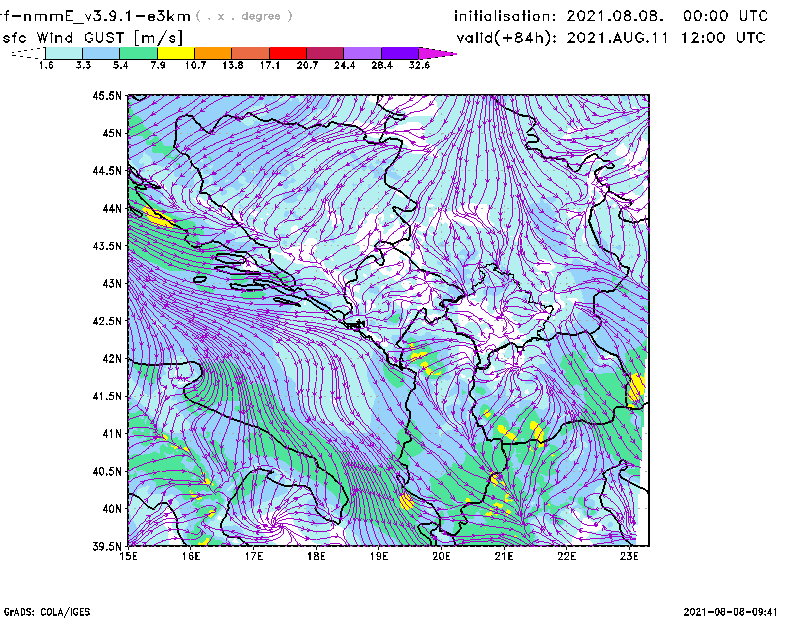Image resolution: width=800 pixels, height=618 pixels.
Task: Click the 43N latitude label
Action: pos(112,284)
